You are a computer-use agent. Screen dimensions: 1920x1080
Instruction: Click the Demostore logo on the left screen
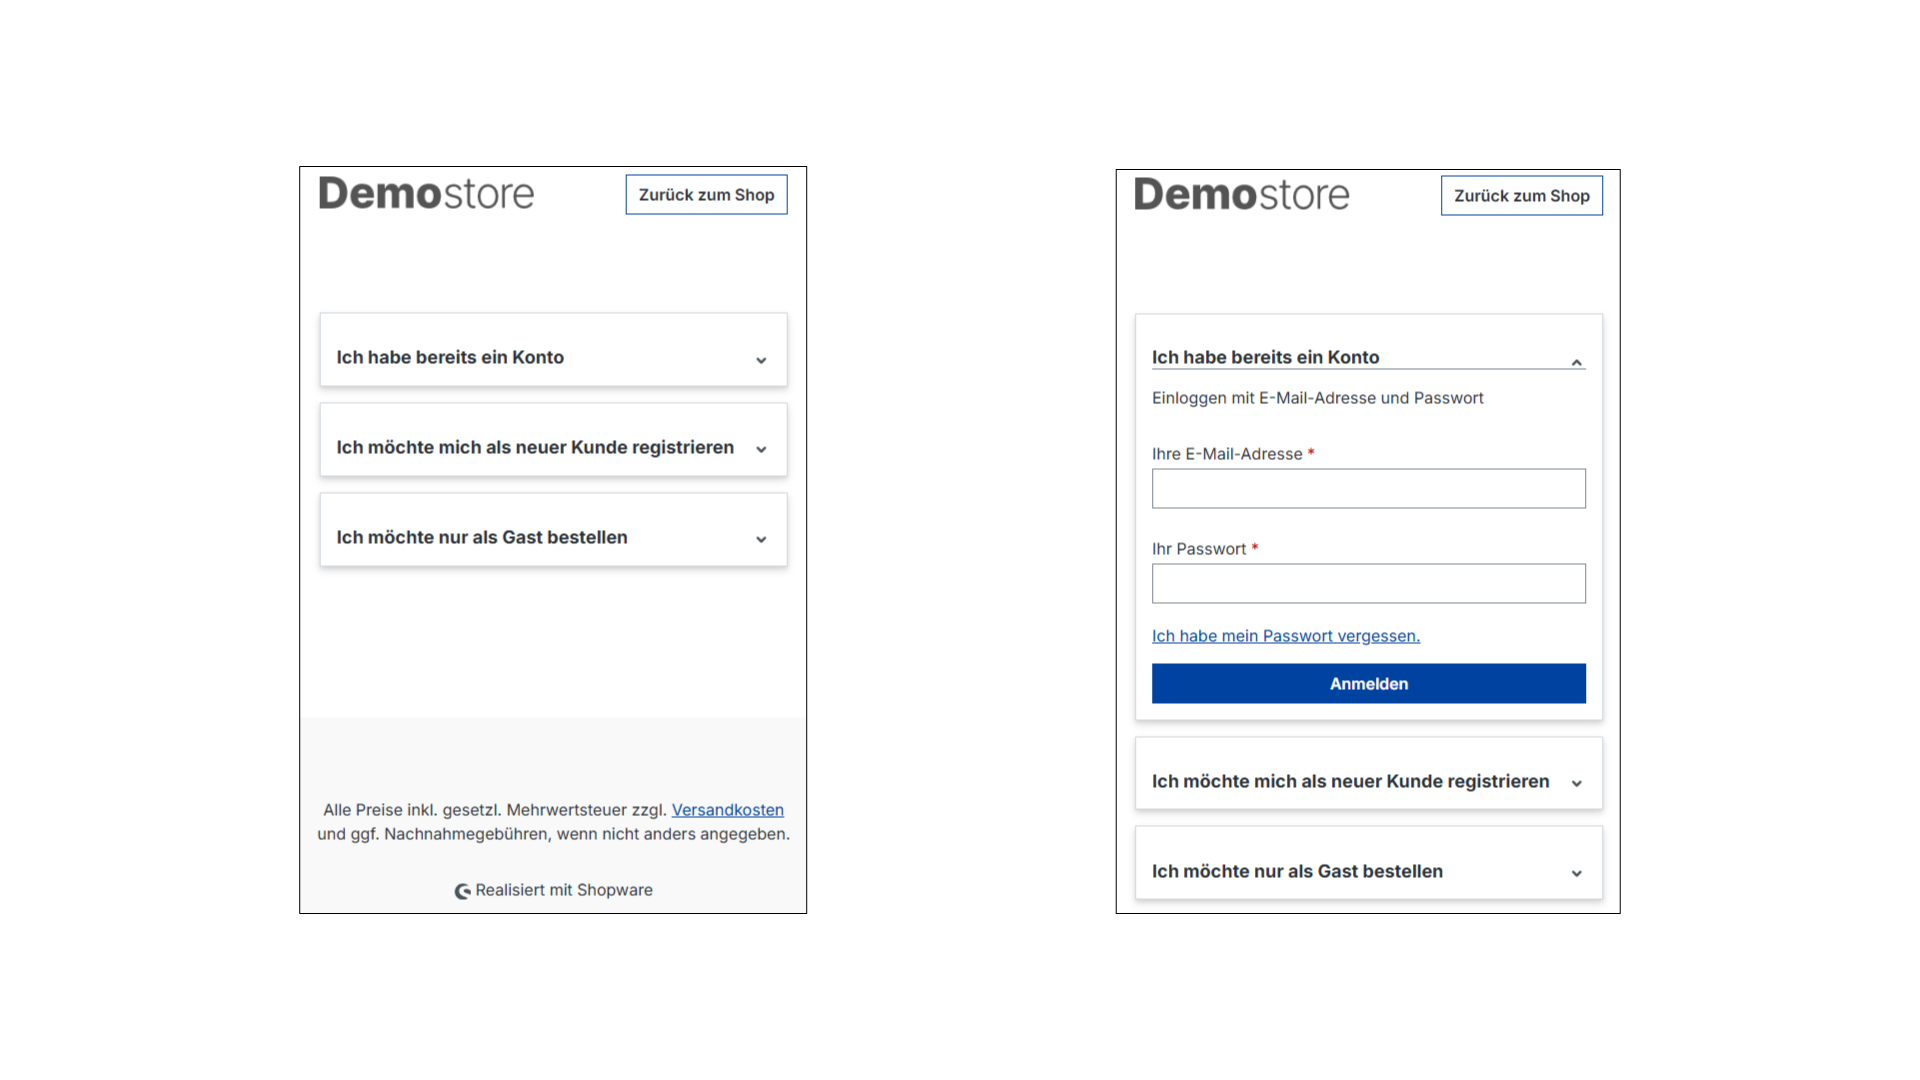pos(425,193)
